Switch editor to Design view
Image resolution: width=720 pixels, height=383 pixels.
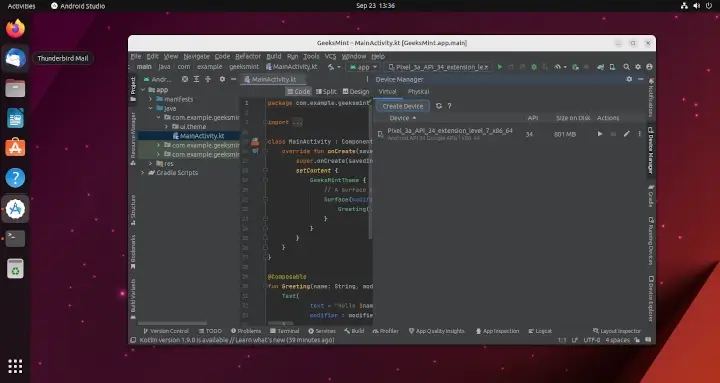tap(356, 91)
